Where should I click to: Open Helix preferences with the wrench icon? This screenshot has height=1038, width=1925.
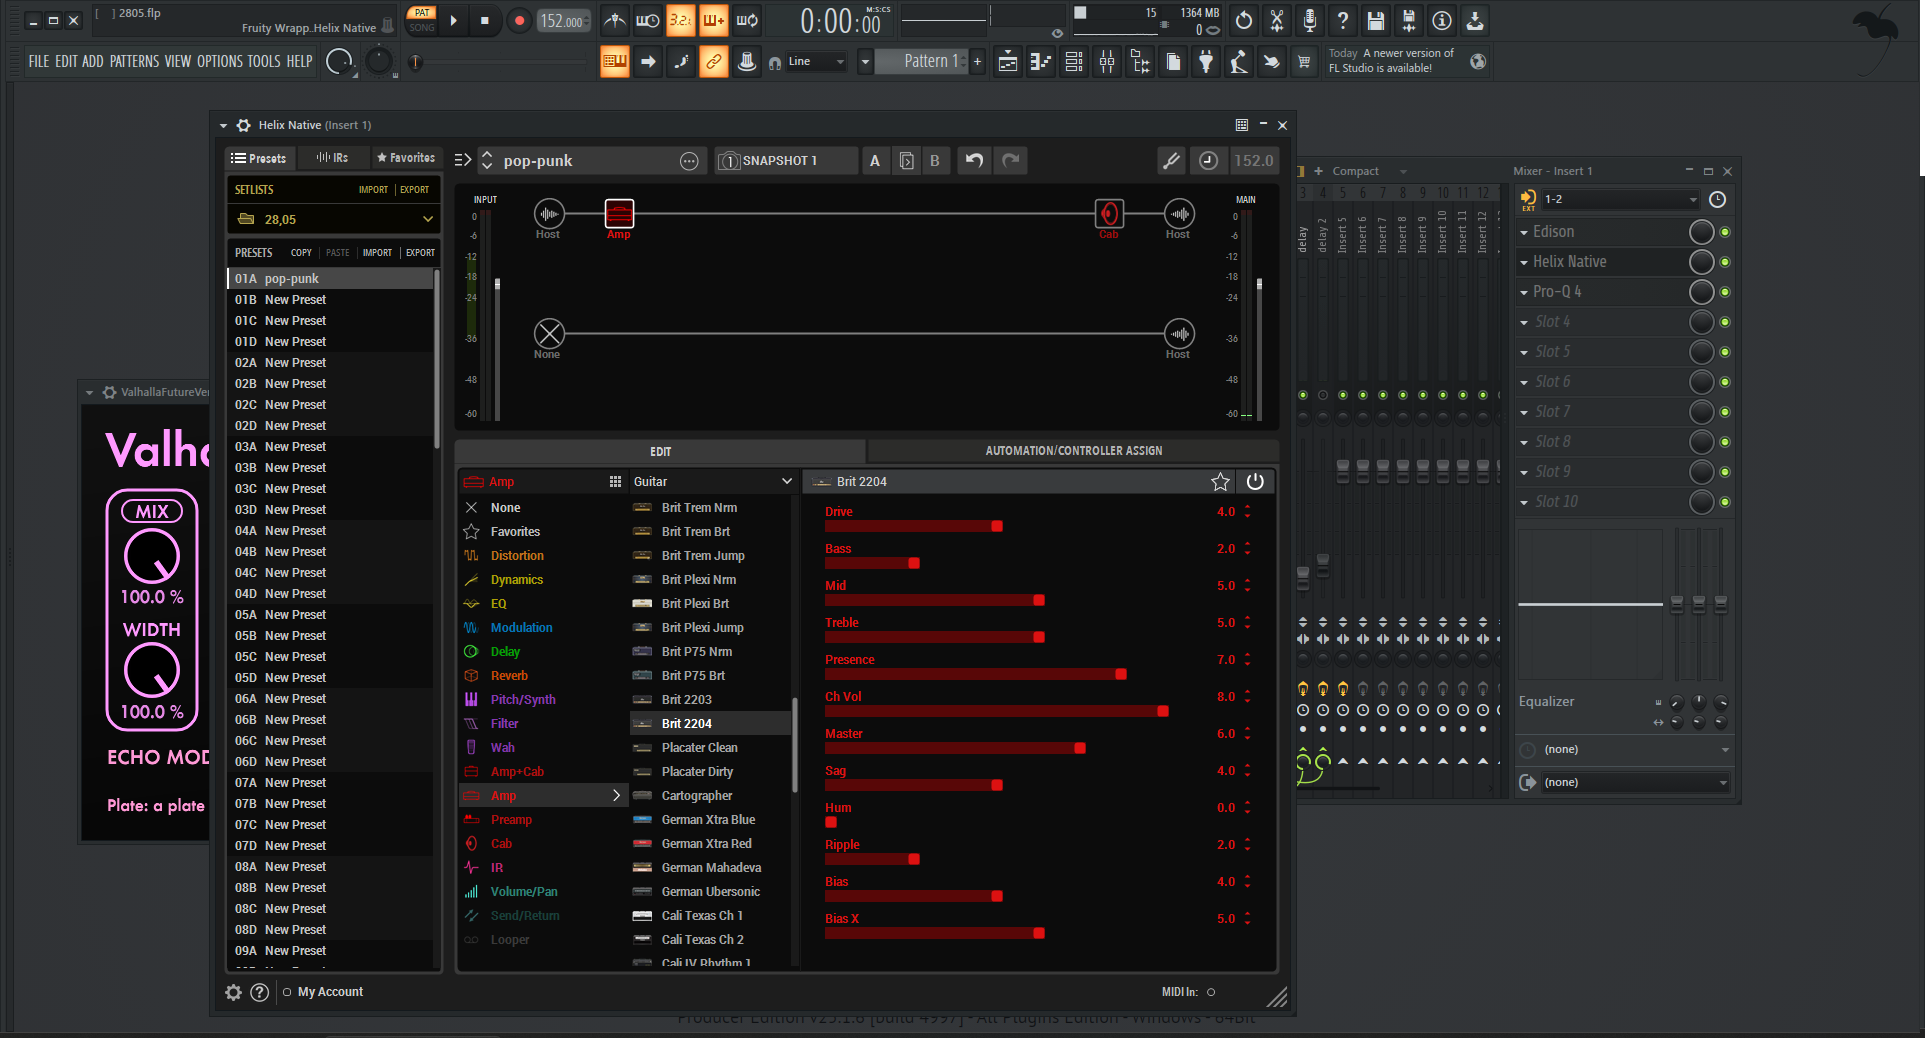click(x=1171, y=160)
